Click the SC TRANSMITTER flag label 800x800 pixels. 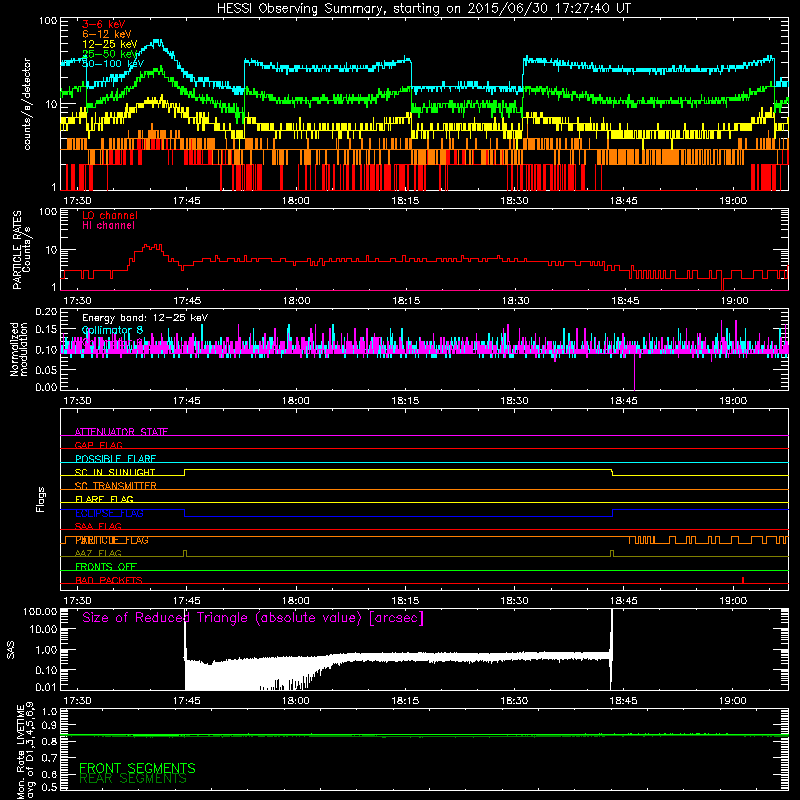115,486
